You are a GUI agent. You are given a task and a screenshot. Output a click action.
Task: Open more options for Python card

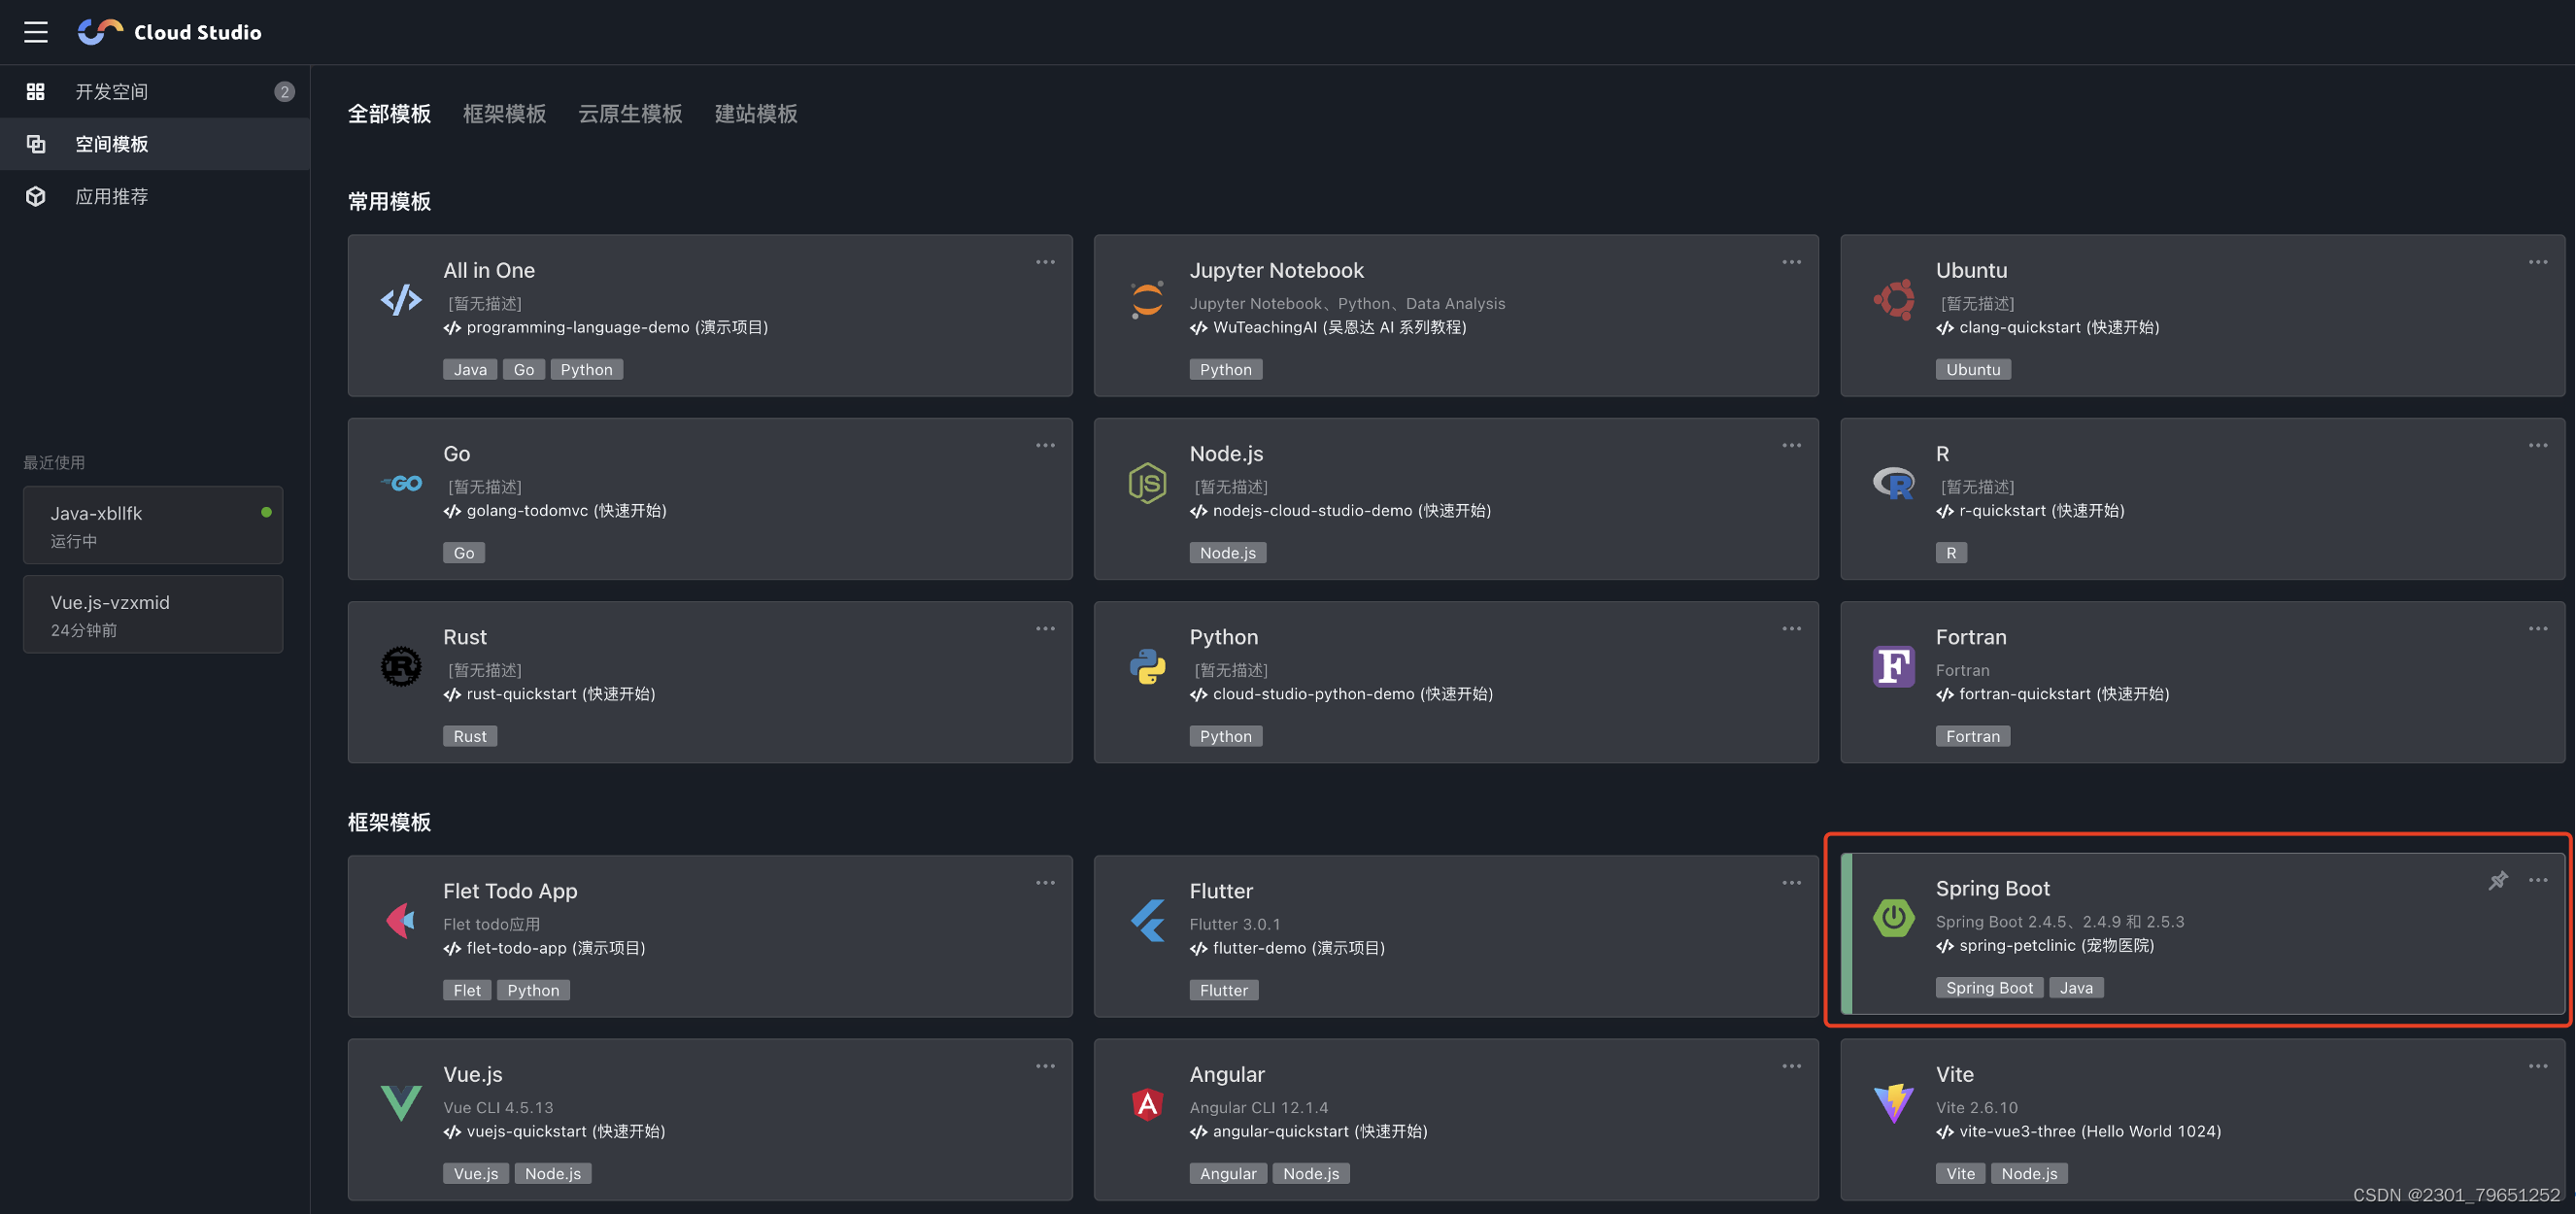click(1791, 629)
